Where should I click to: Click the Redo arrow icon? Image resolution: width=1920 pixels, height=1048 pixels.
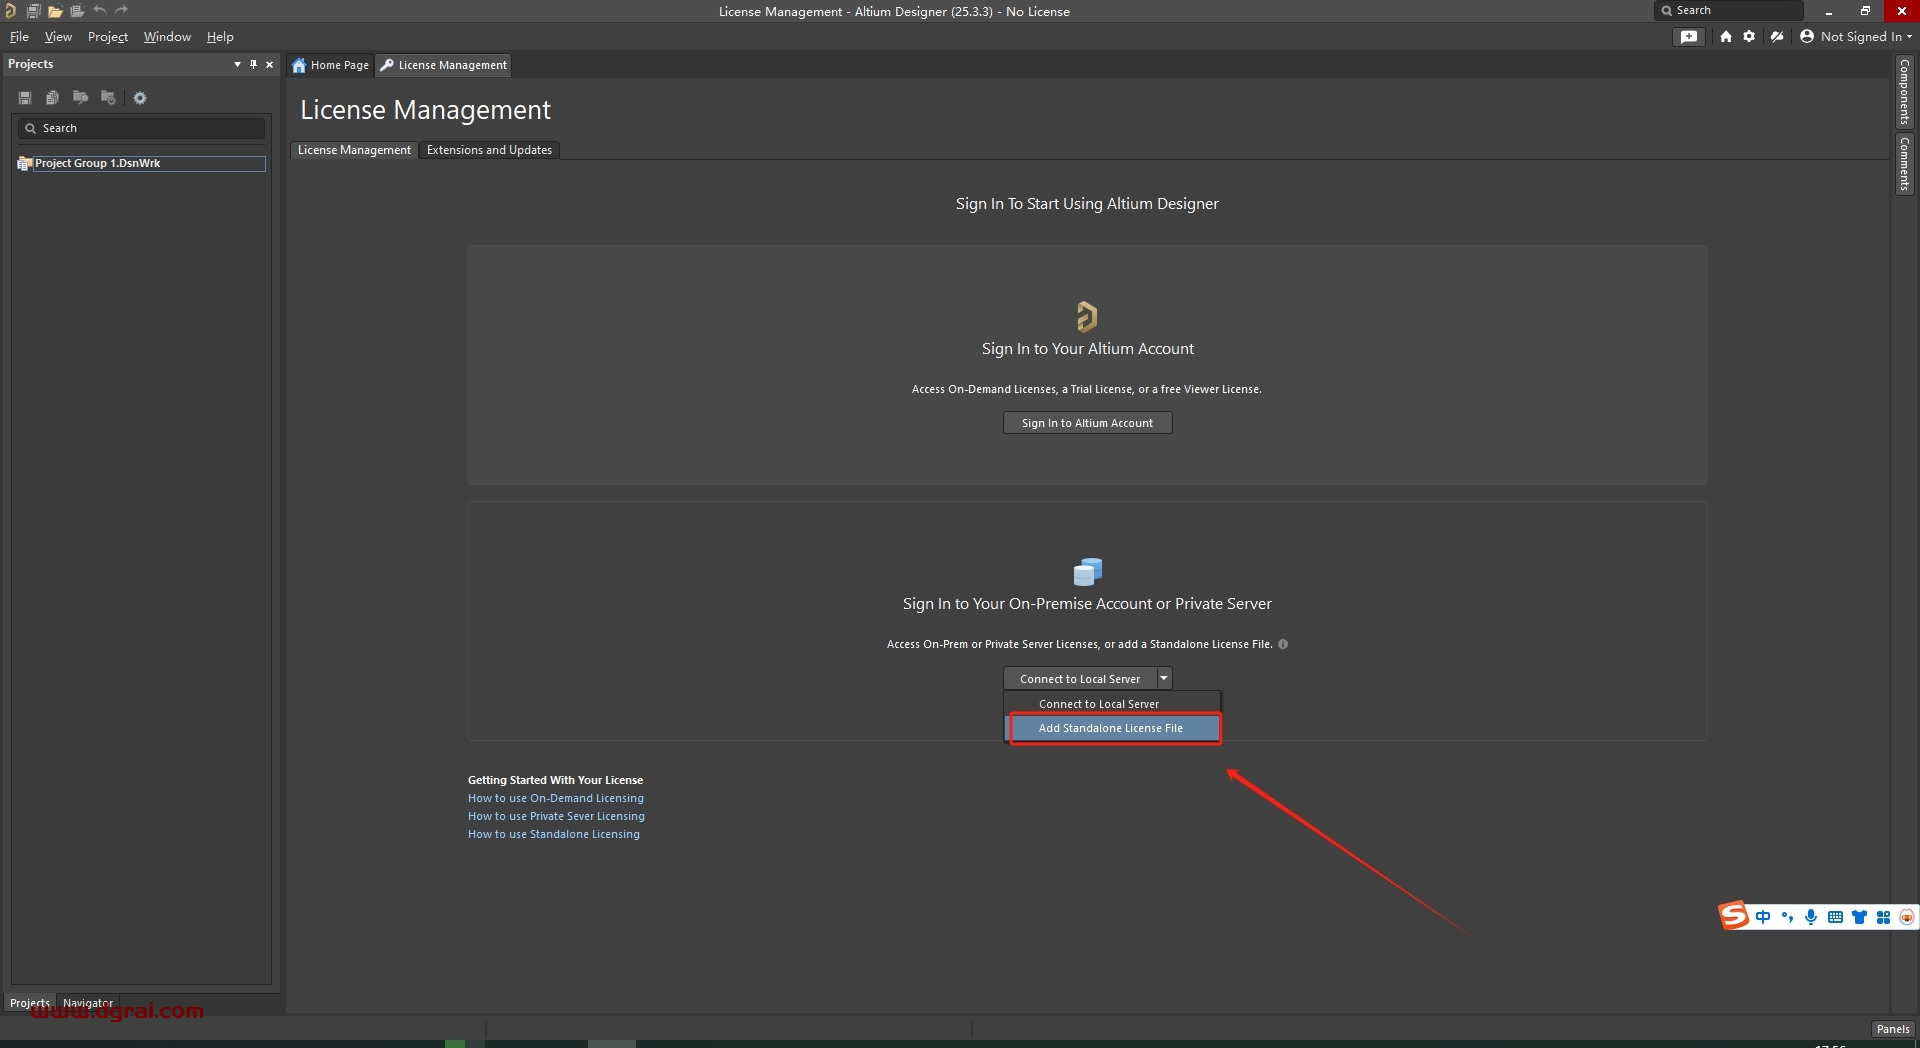[x=121, y=11]
